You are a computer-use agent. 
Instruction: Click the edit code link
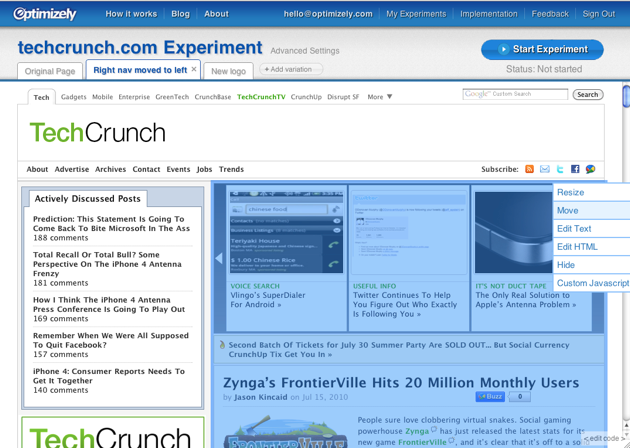pos(605,438)
